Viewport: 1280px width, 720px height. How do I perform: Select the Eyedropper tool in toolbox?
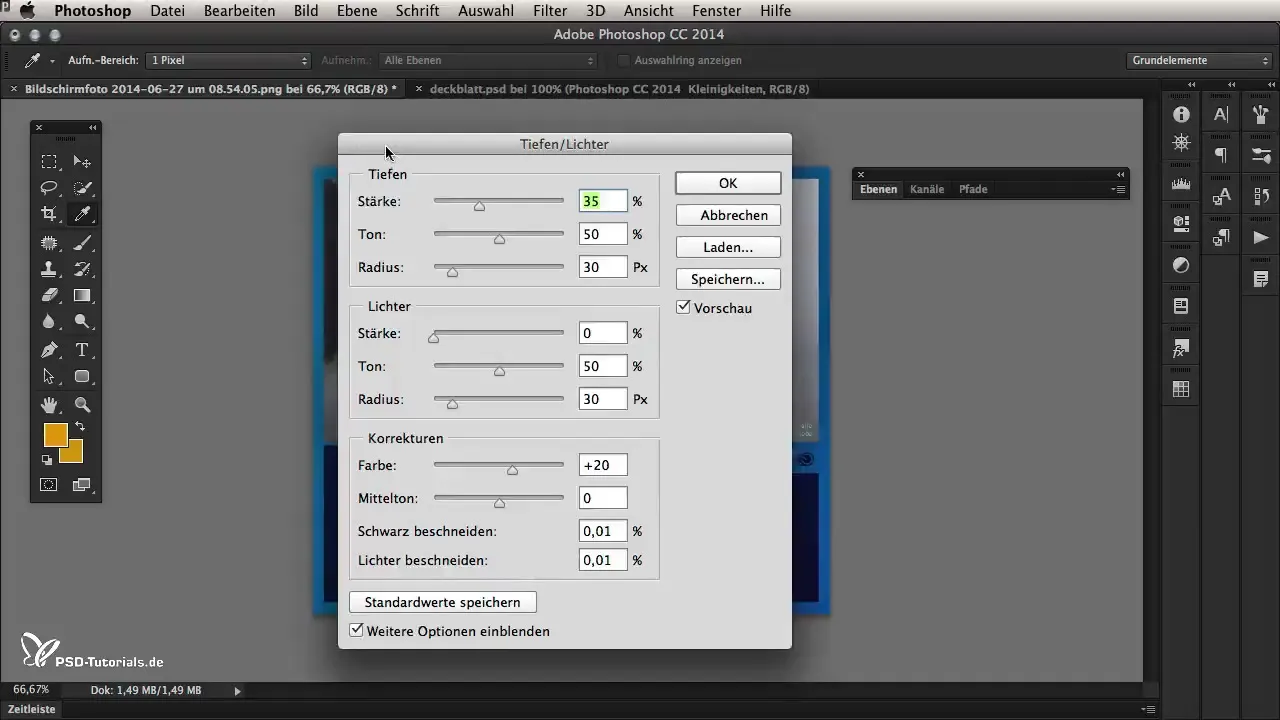point(82,214)
